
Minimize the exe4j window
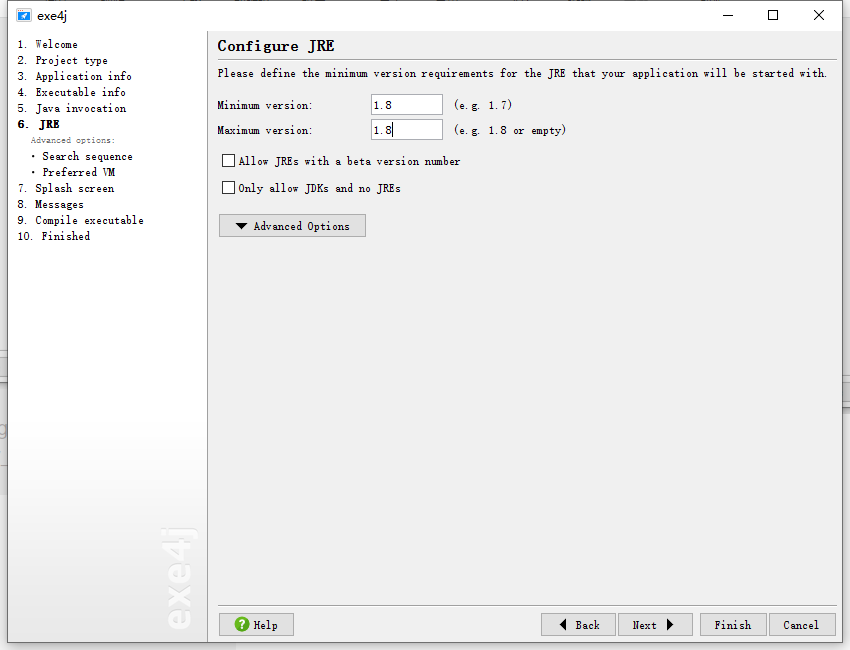727,15
